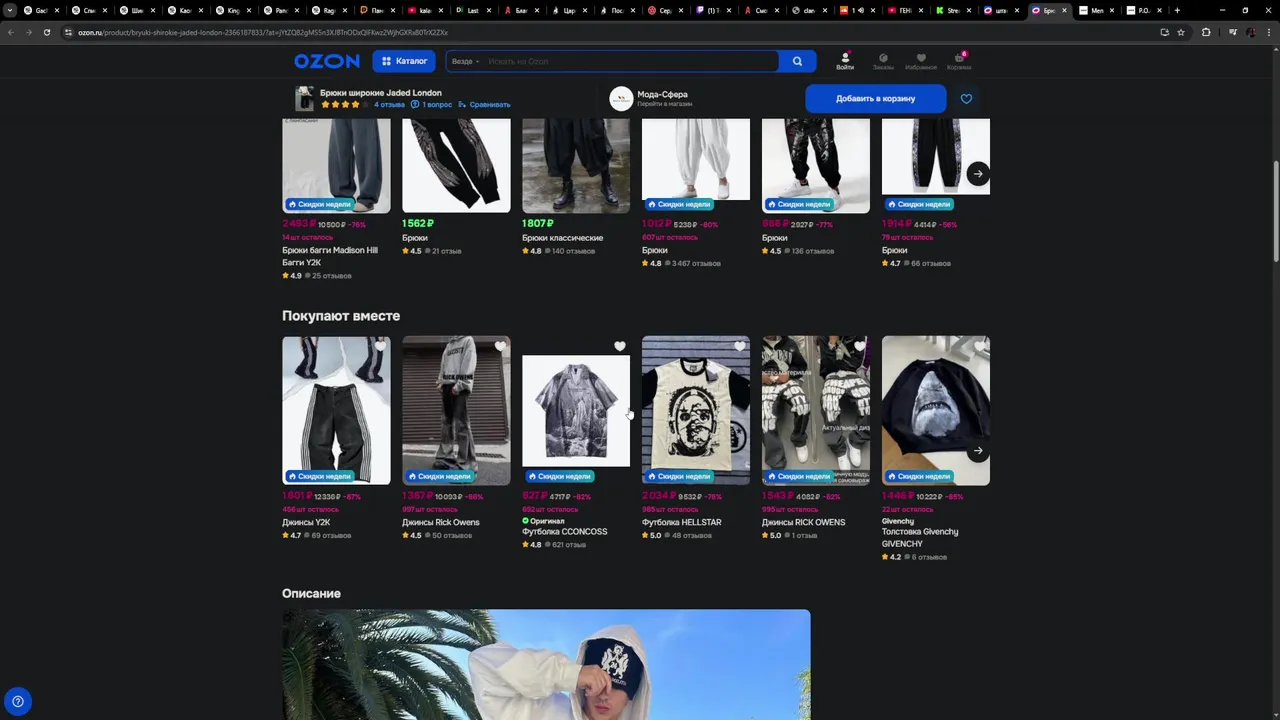Open the Заказы orders icon
The image size is (1280, 720).
point(883,61)
